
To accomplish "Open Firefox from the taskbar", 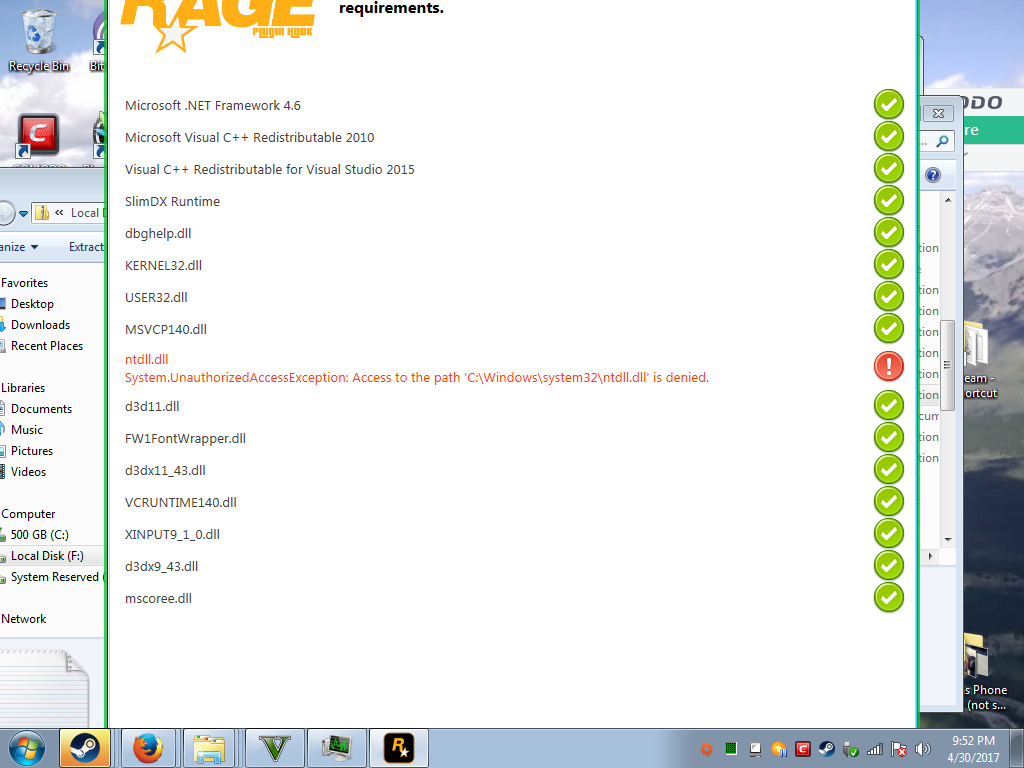I will pyautogui.click(x=148, y=748).
